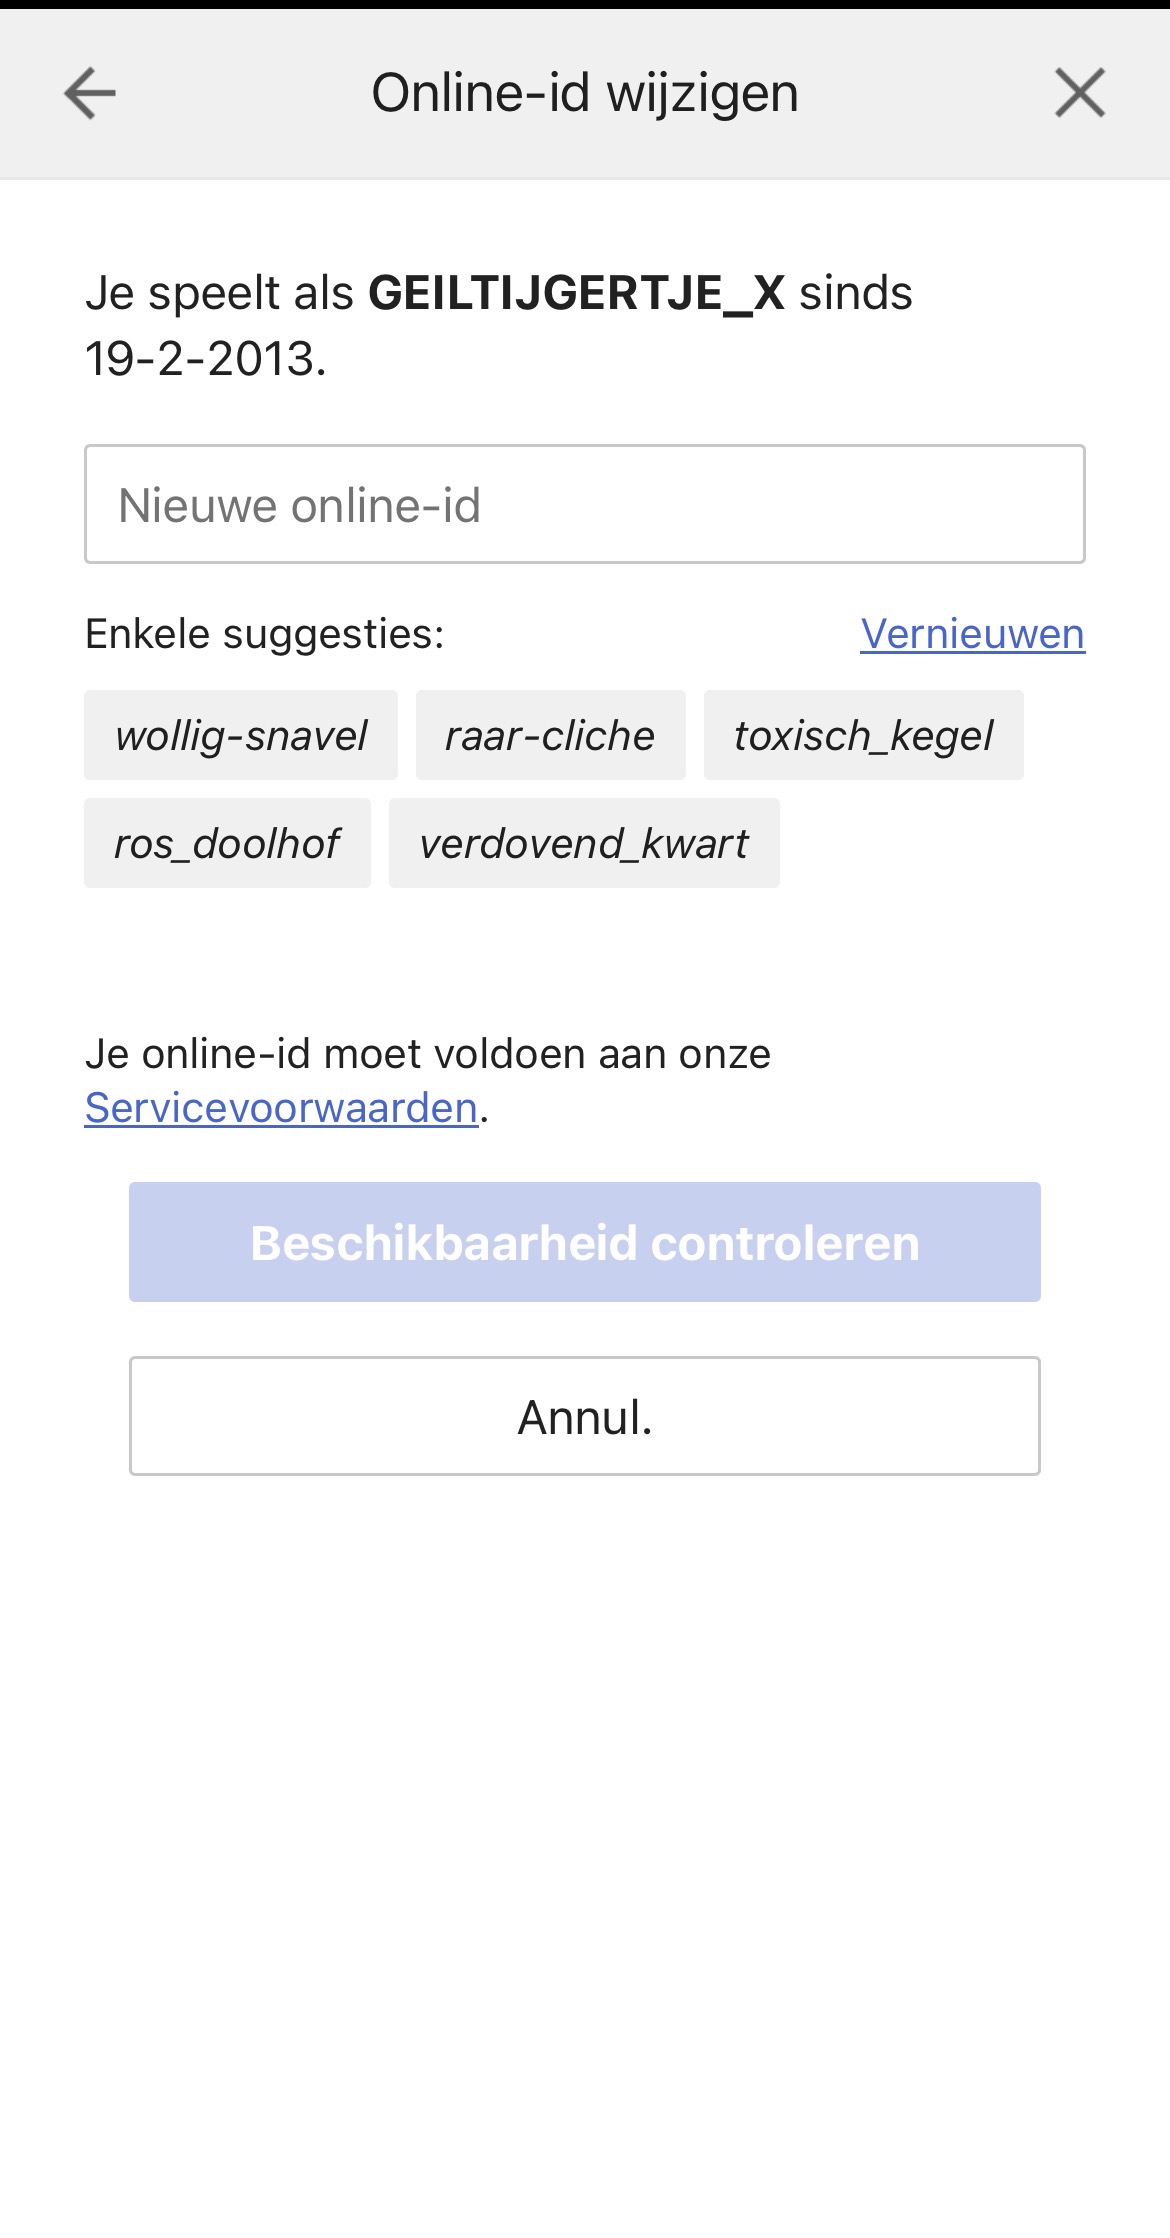Focus the Nieuwe online-id text field
Image resolution: width=1170 pixels, height=2238 pixels.
point(584,504)
